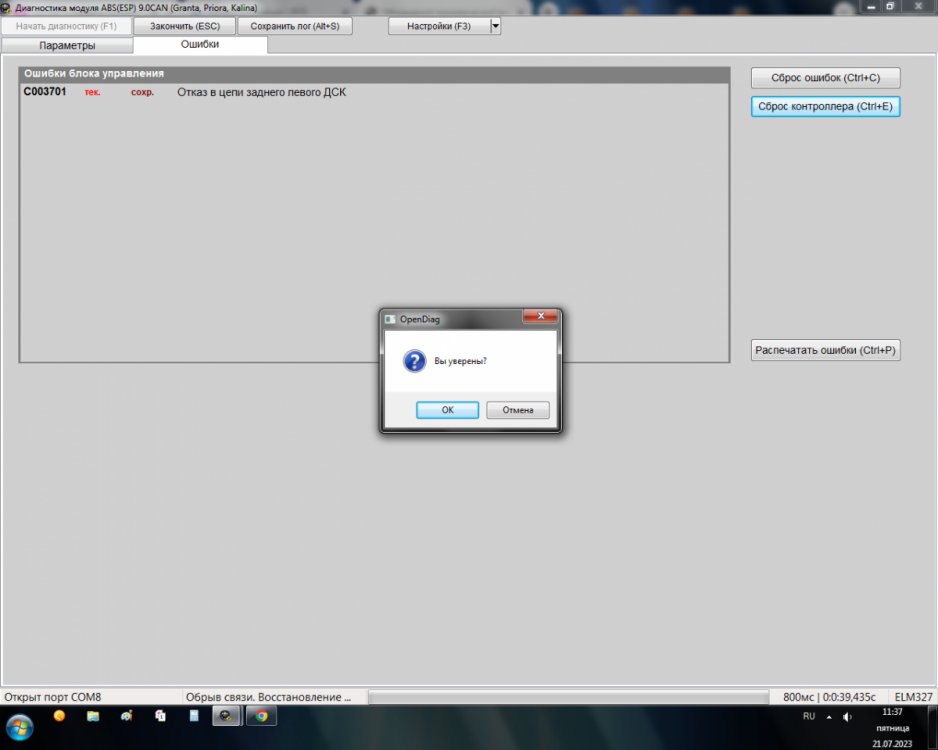Open Настройки (F3) settings
938x750 pixels.
(439, 26)
